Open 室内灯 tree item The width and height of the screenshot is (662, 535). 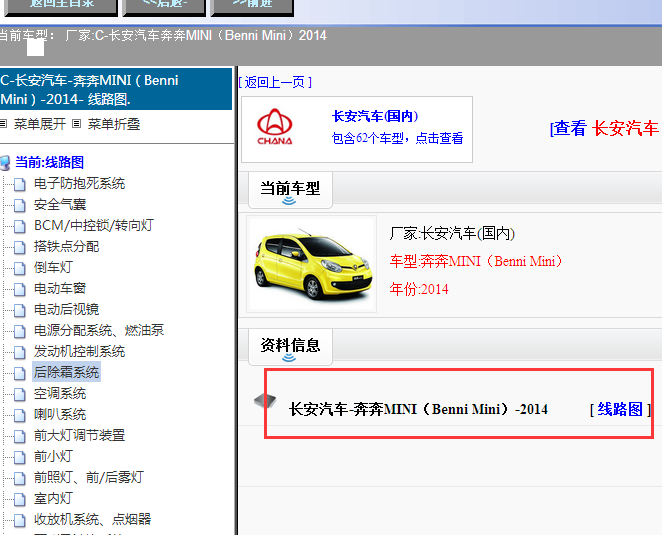pos(53,498)
